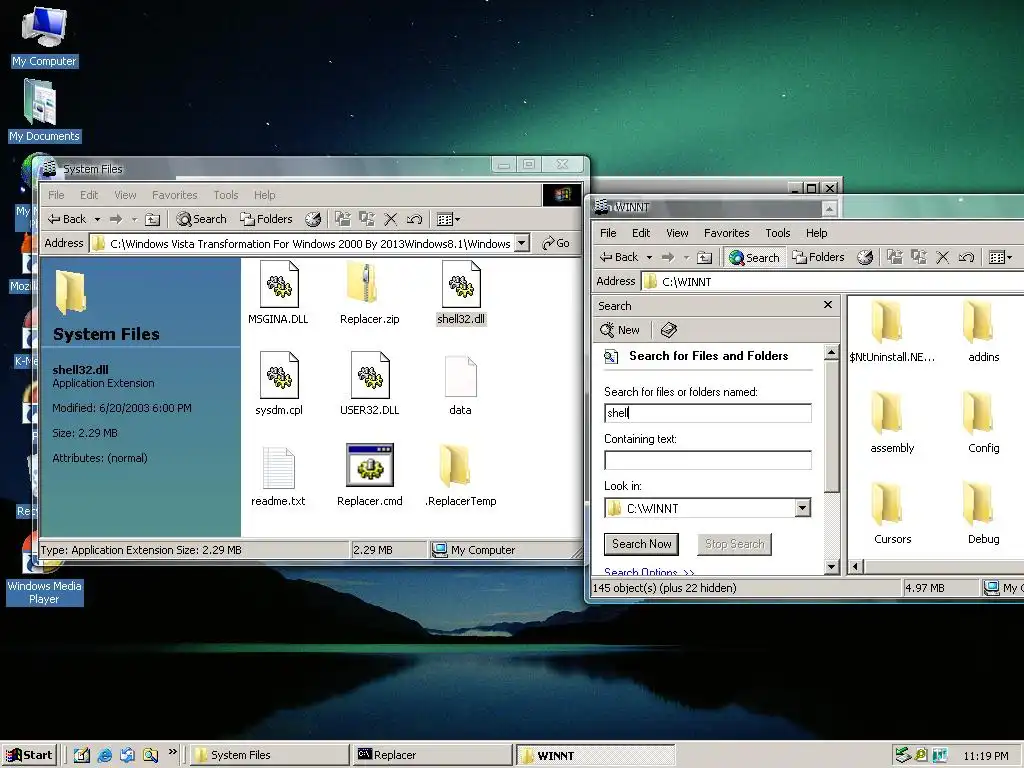Click Undo icon in System Files toolbar
Screen dimensions: 1024x768
[x=414, y=219]
